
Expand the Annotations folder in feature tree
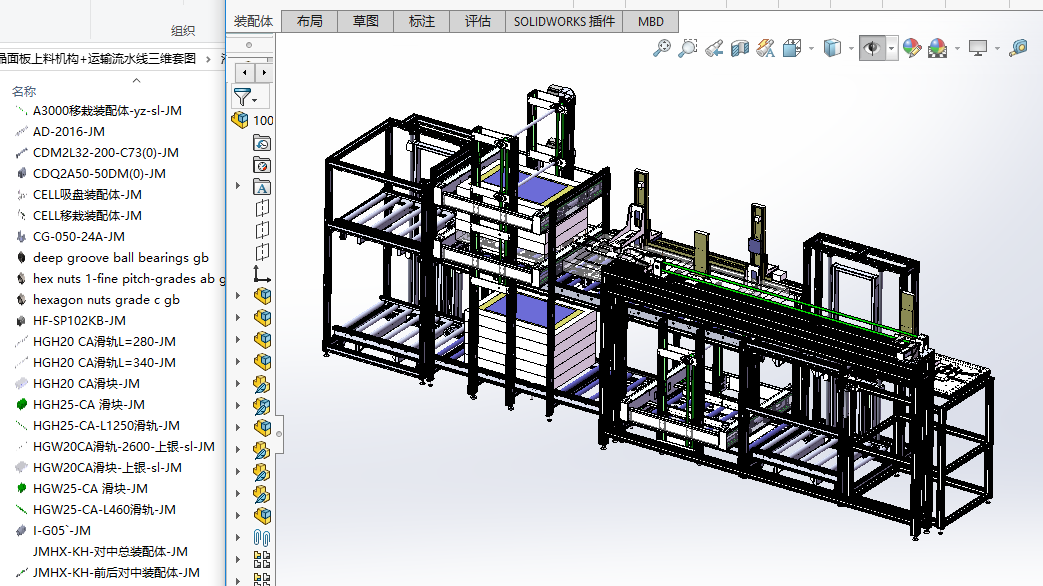pyautogui.click(x=238, y=187)
